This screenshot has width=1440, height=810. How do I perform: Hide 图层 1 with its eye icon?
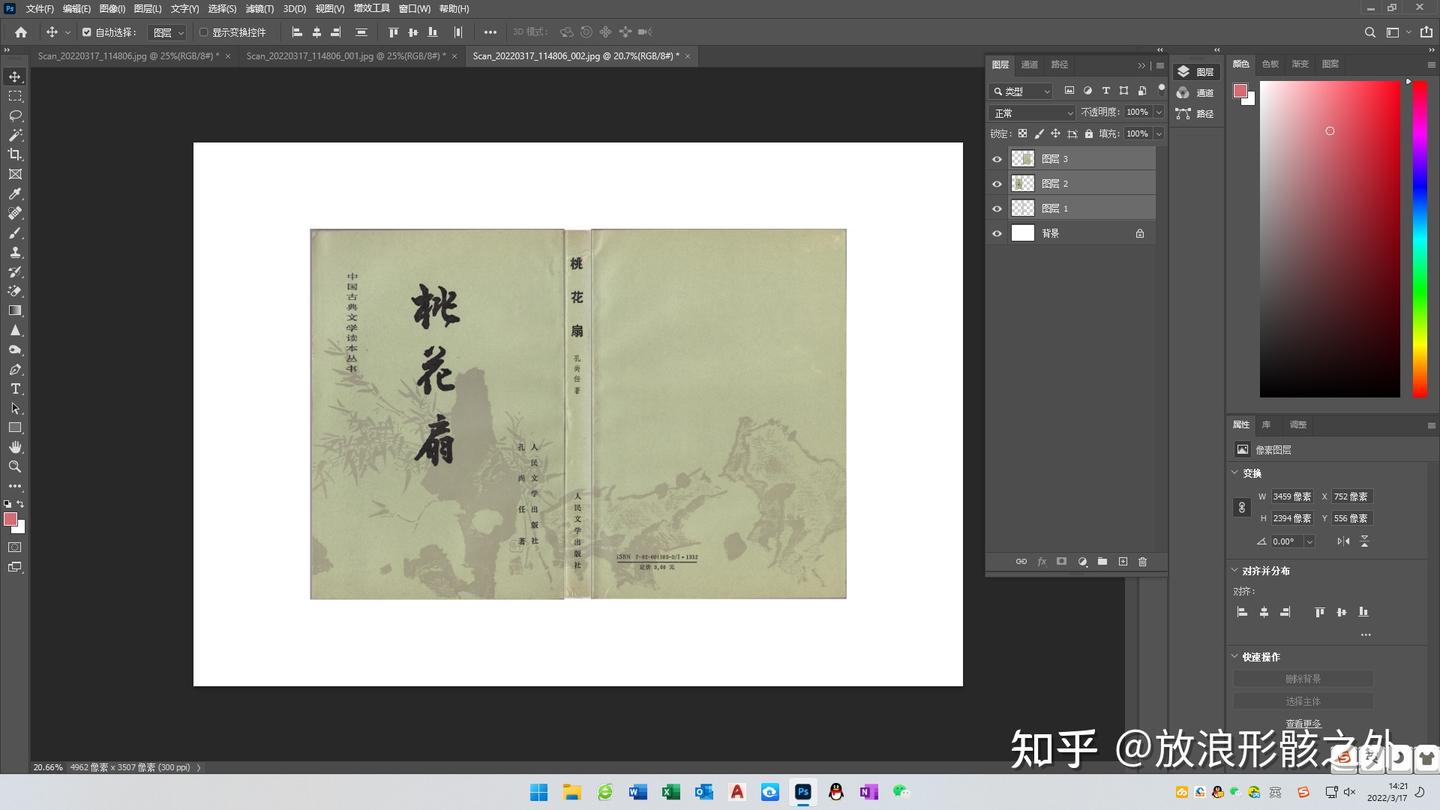point(997,209)
